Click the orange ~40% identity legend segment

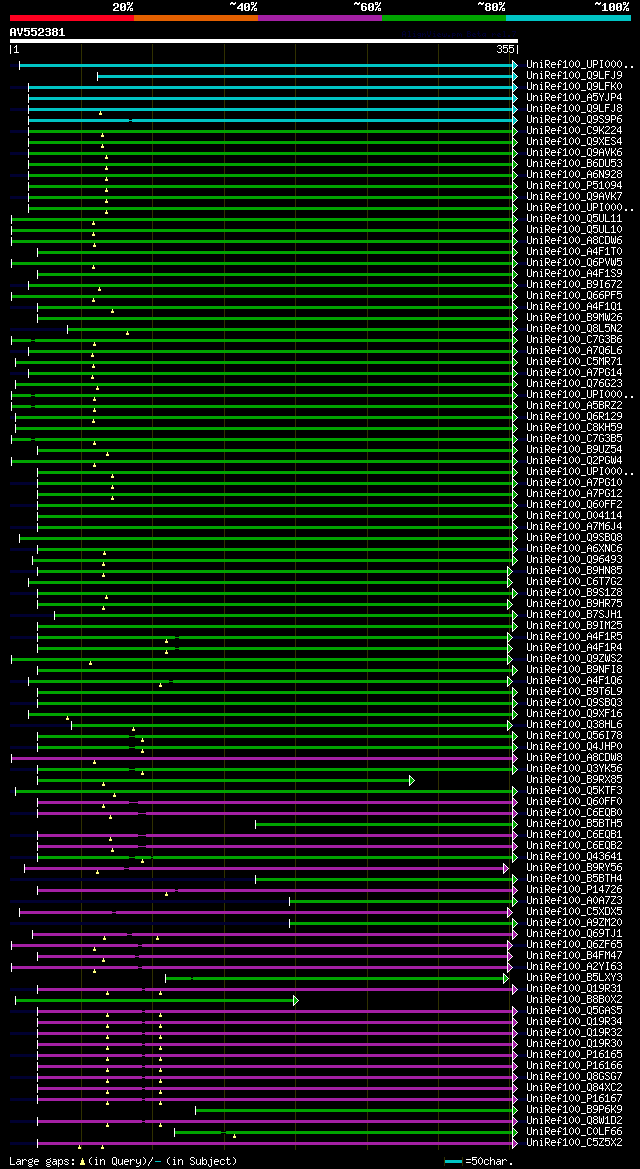[x=196, y=17]
